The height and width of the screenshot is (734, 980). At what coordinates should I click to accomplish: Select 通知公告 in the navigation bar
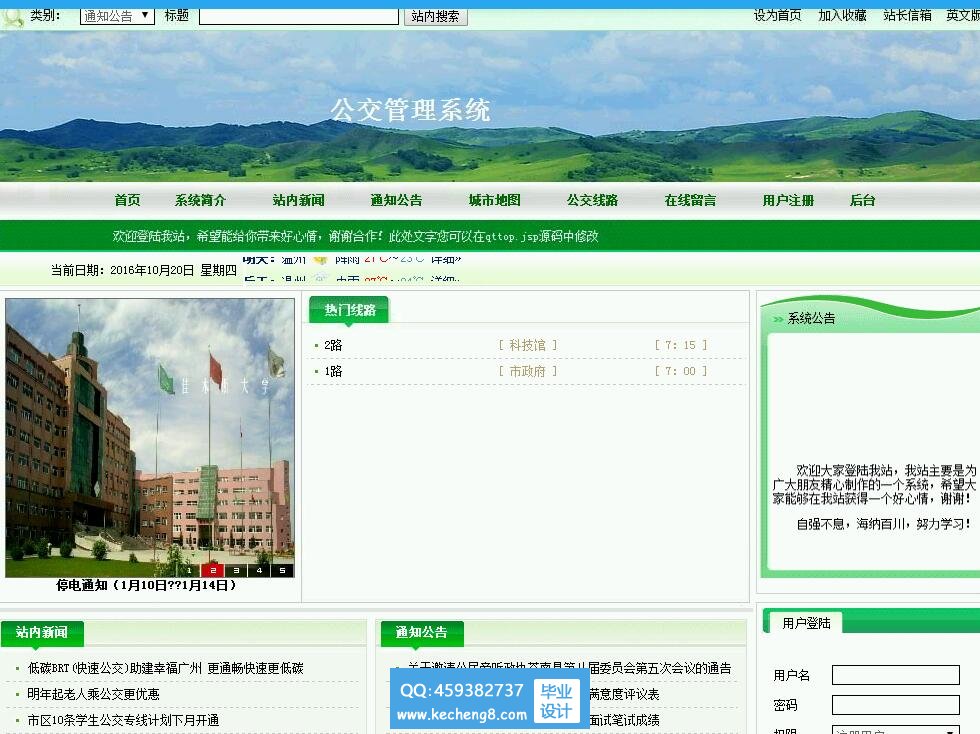coord(396,200)
